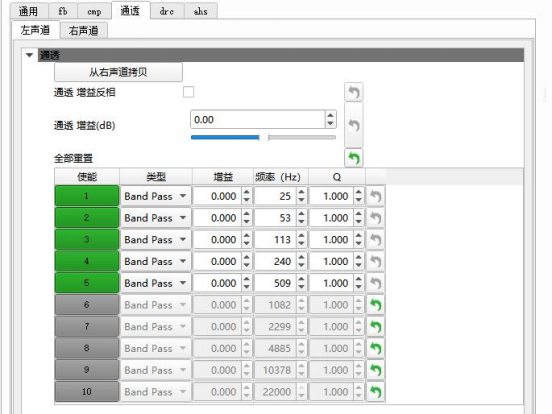Screen dimensions: 552x414
Task: Enable band 8 toggle button
Action: pyautogui.click(x=87, y=348)
